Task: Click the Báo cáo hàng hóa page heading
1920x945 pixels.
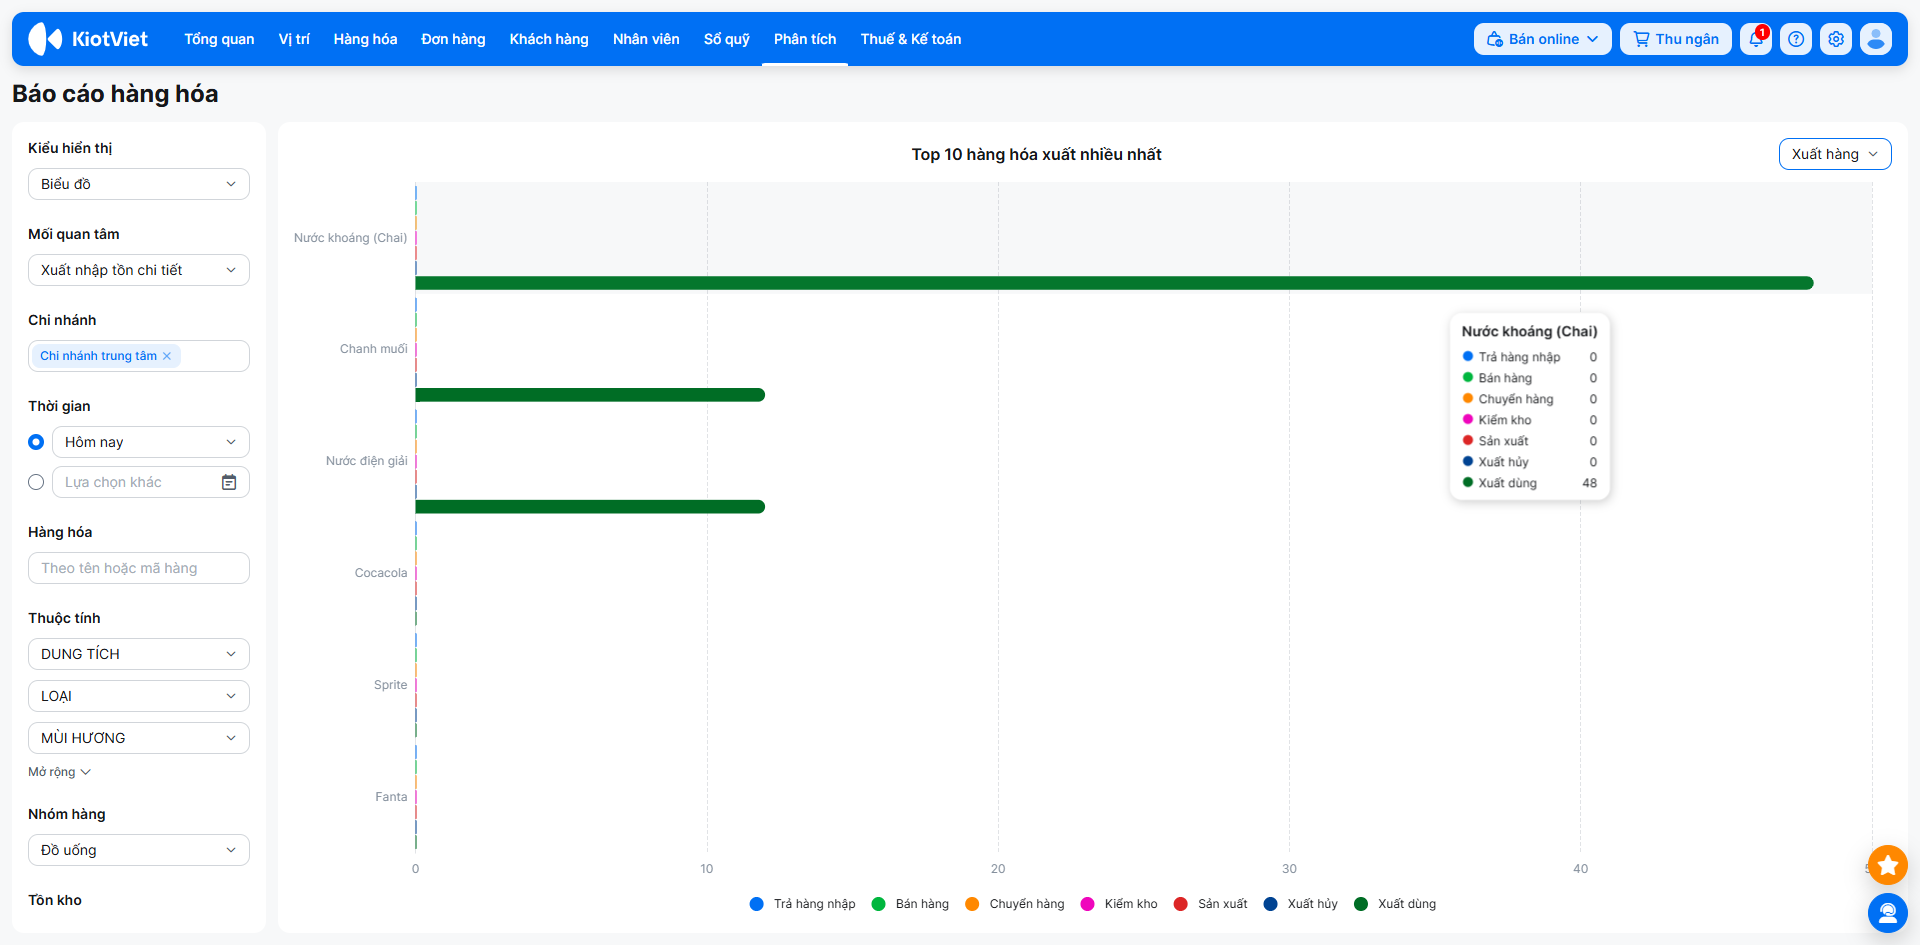Action: coord(115,94)
